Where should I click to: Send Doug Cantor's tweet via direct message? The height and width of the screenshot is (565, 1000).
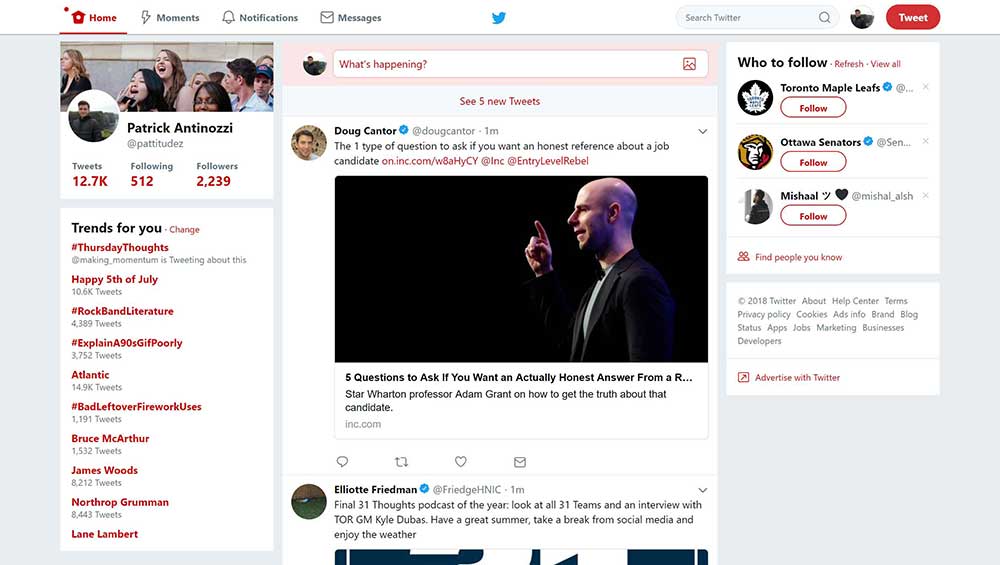pos(520,462)
